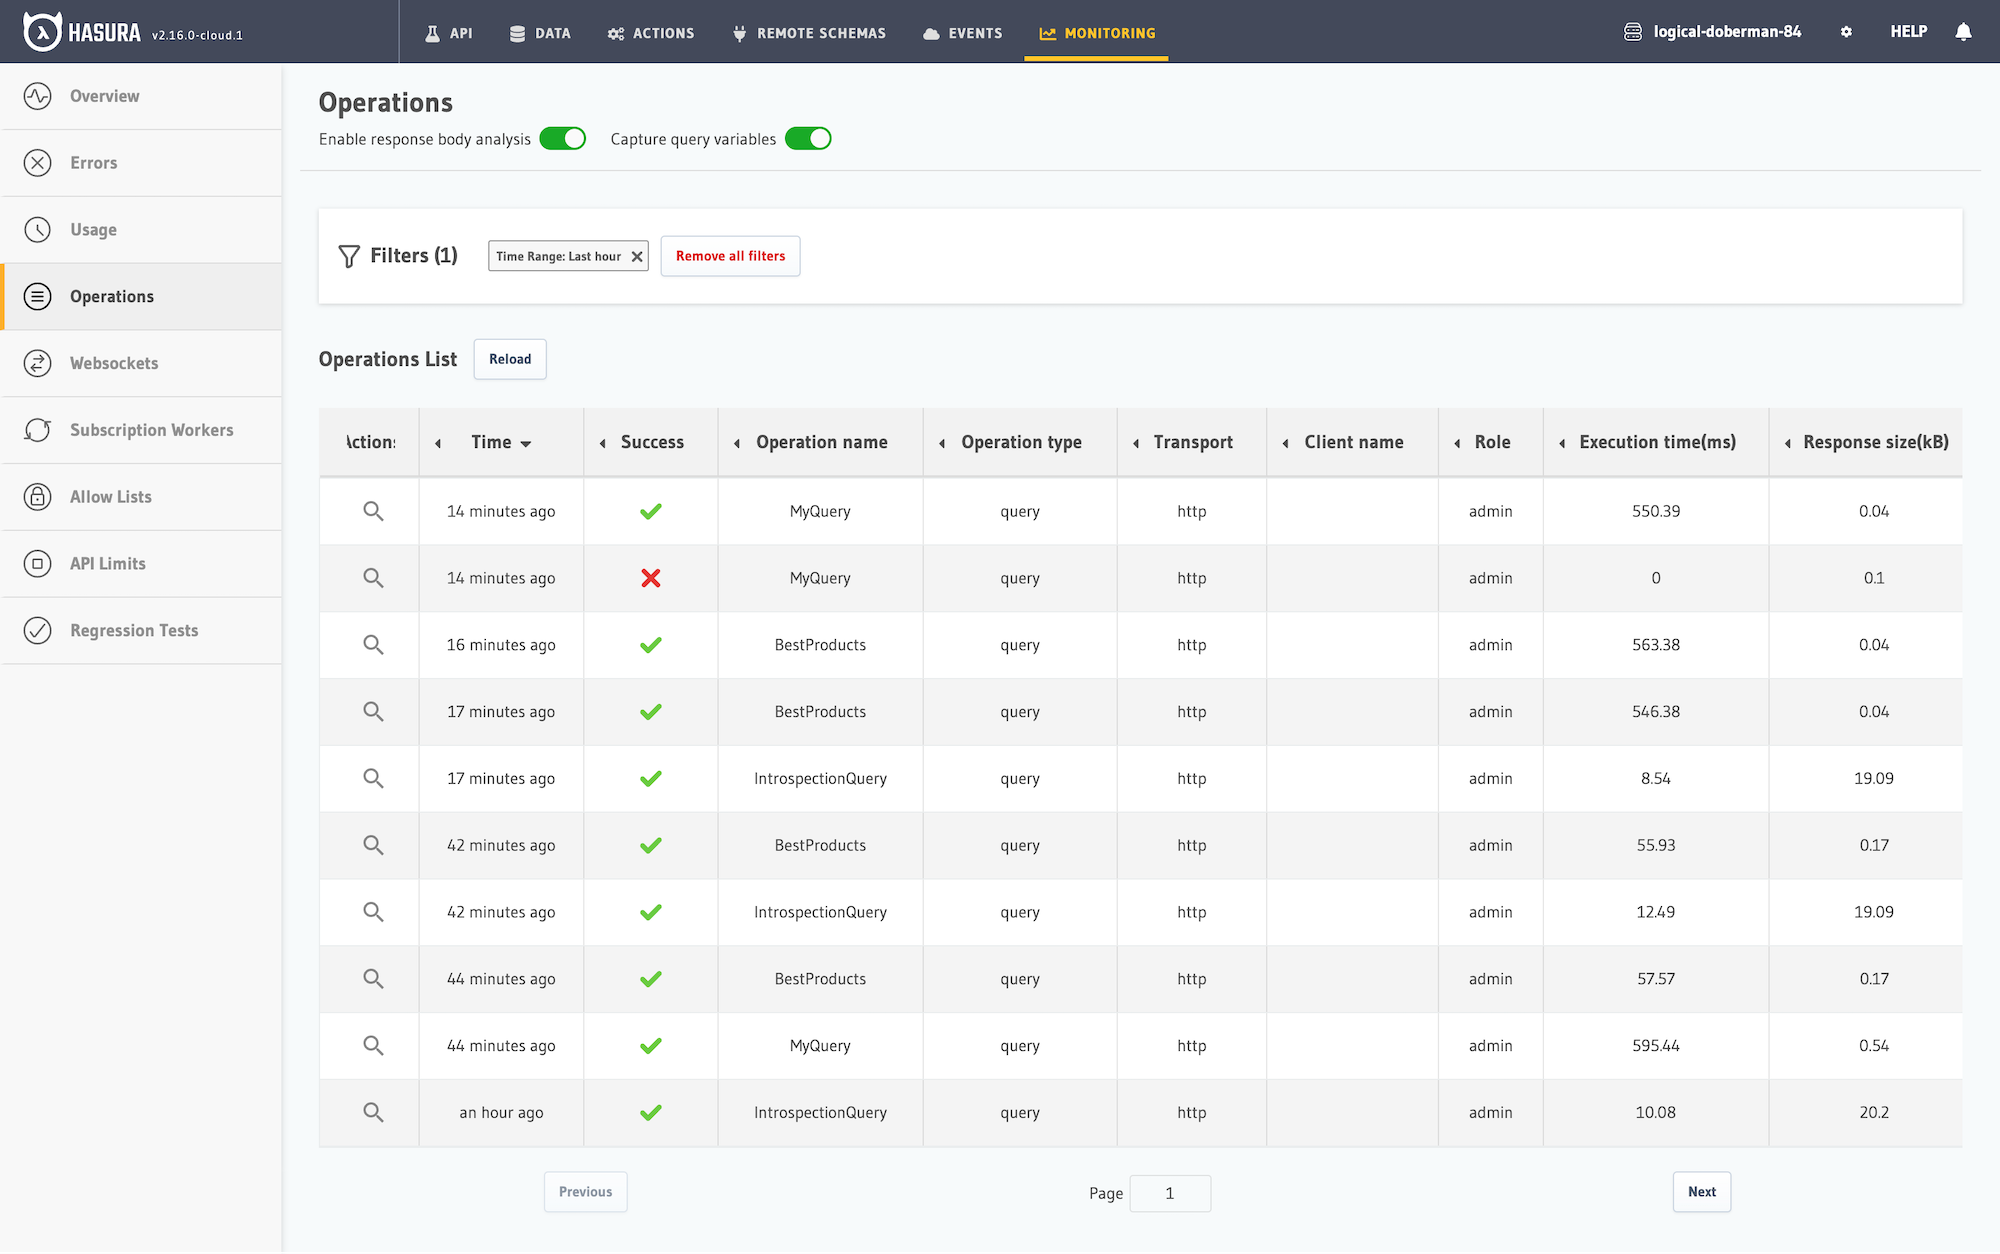
Task: Edit the page number input field
Action: point(1170,1193)
